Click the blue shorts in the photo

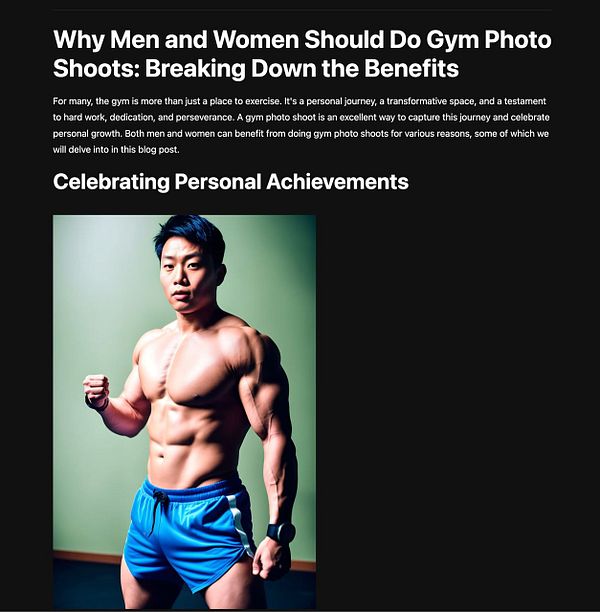click(187, 535)
